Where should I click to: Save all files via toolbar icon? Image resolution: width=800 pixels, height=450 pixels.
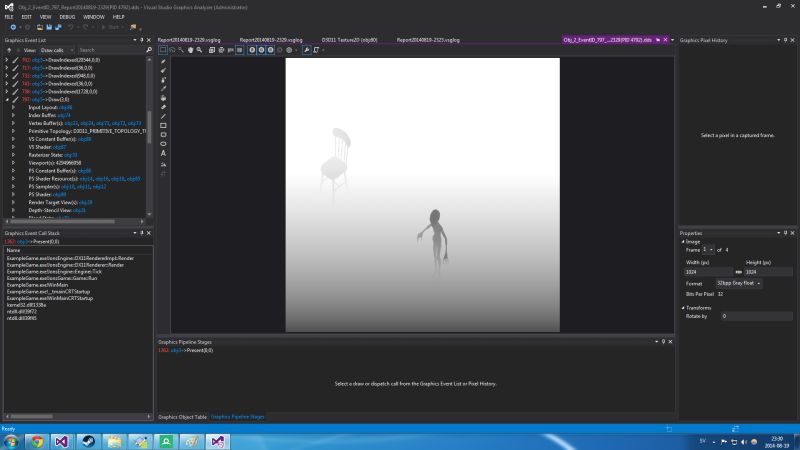[58, 27]
